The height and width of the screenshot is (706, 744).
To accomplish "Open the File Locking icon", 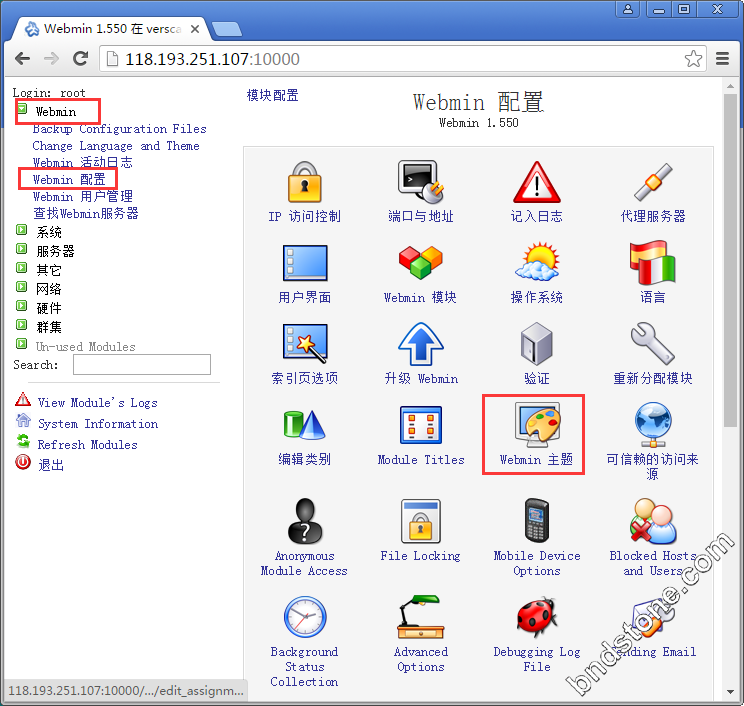I will 420,520.
